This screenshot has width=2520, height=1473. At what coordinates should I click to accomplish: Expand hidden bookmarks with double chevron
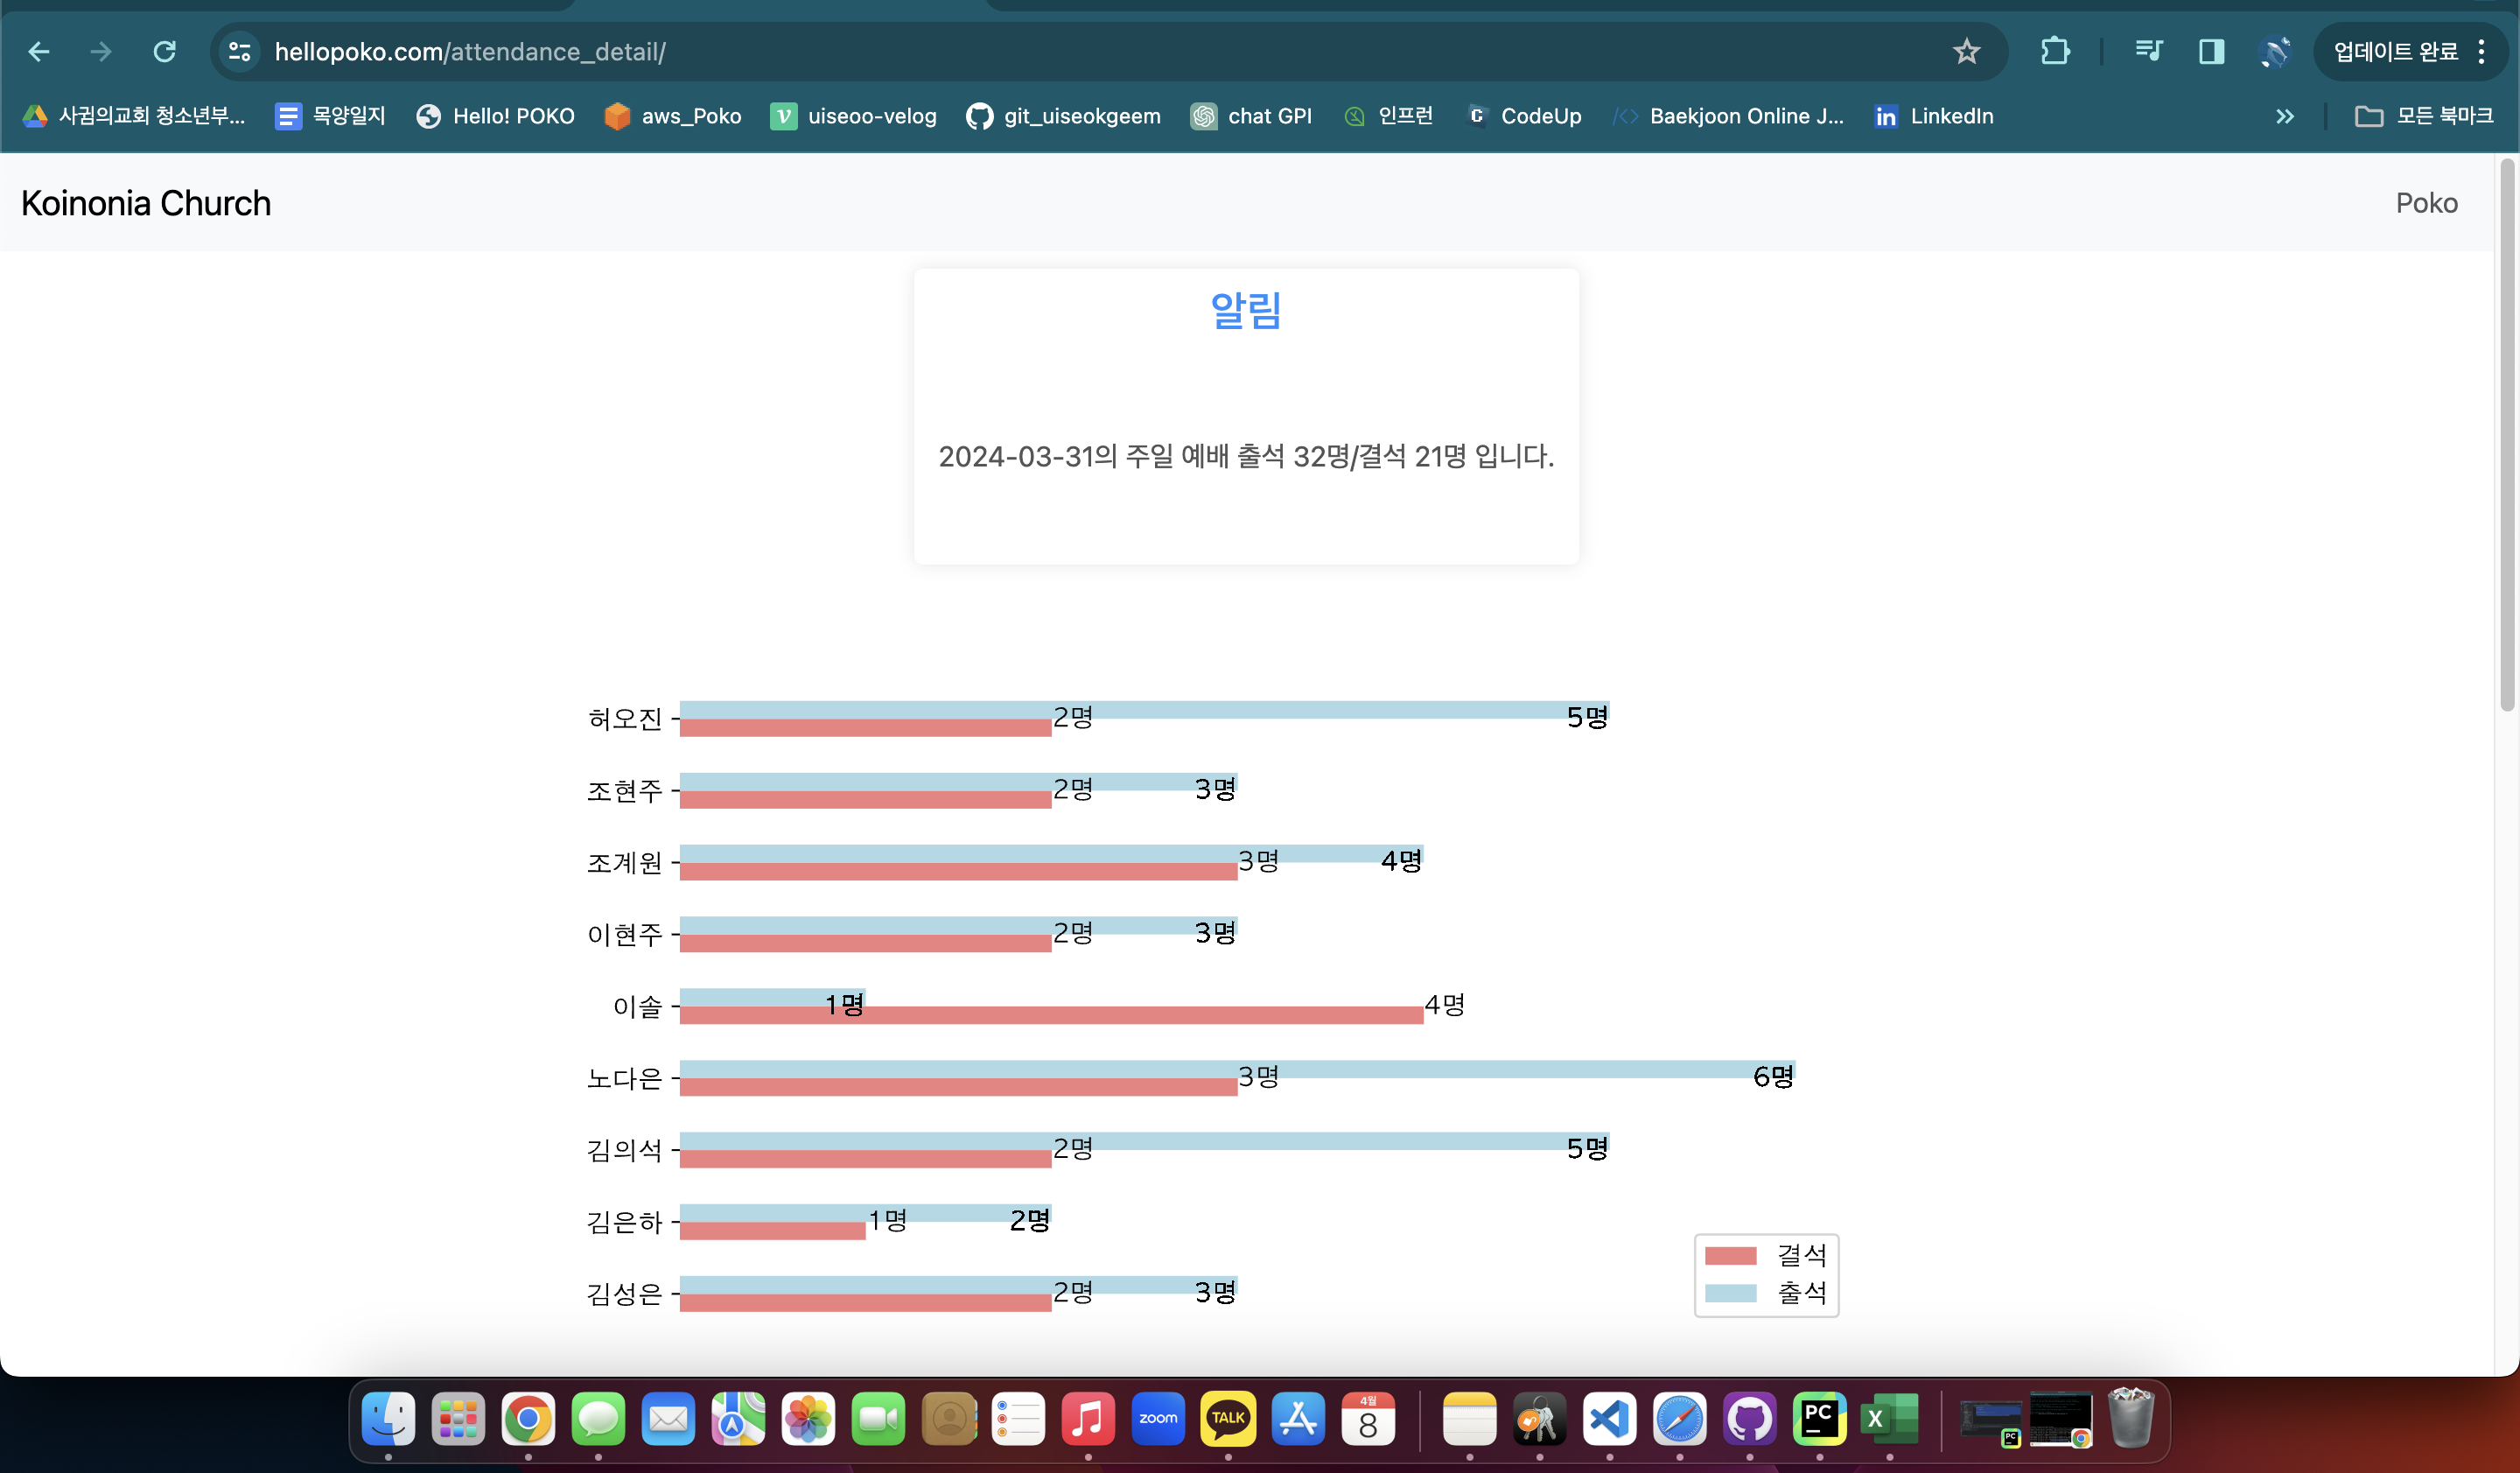[2284, 116]
